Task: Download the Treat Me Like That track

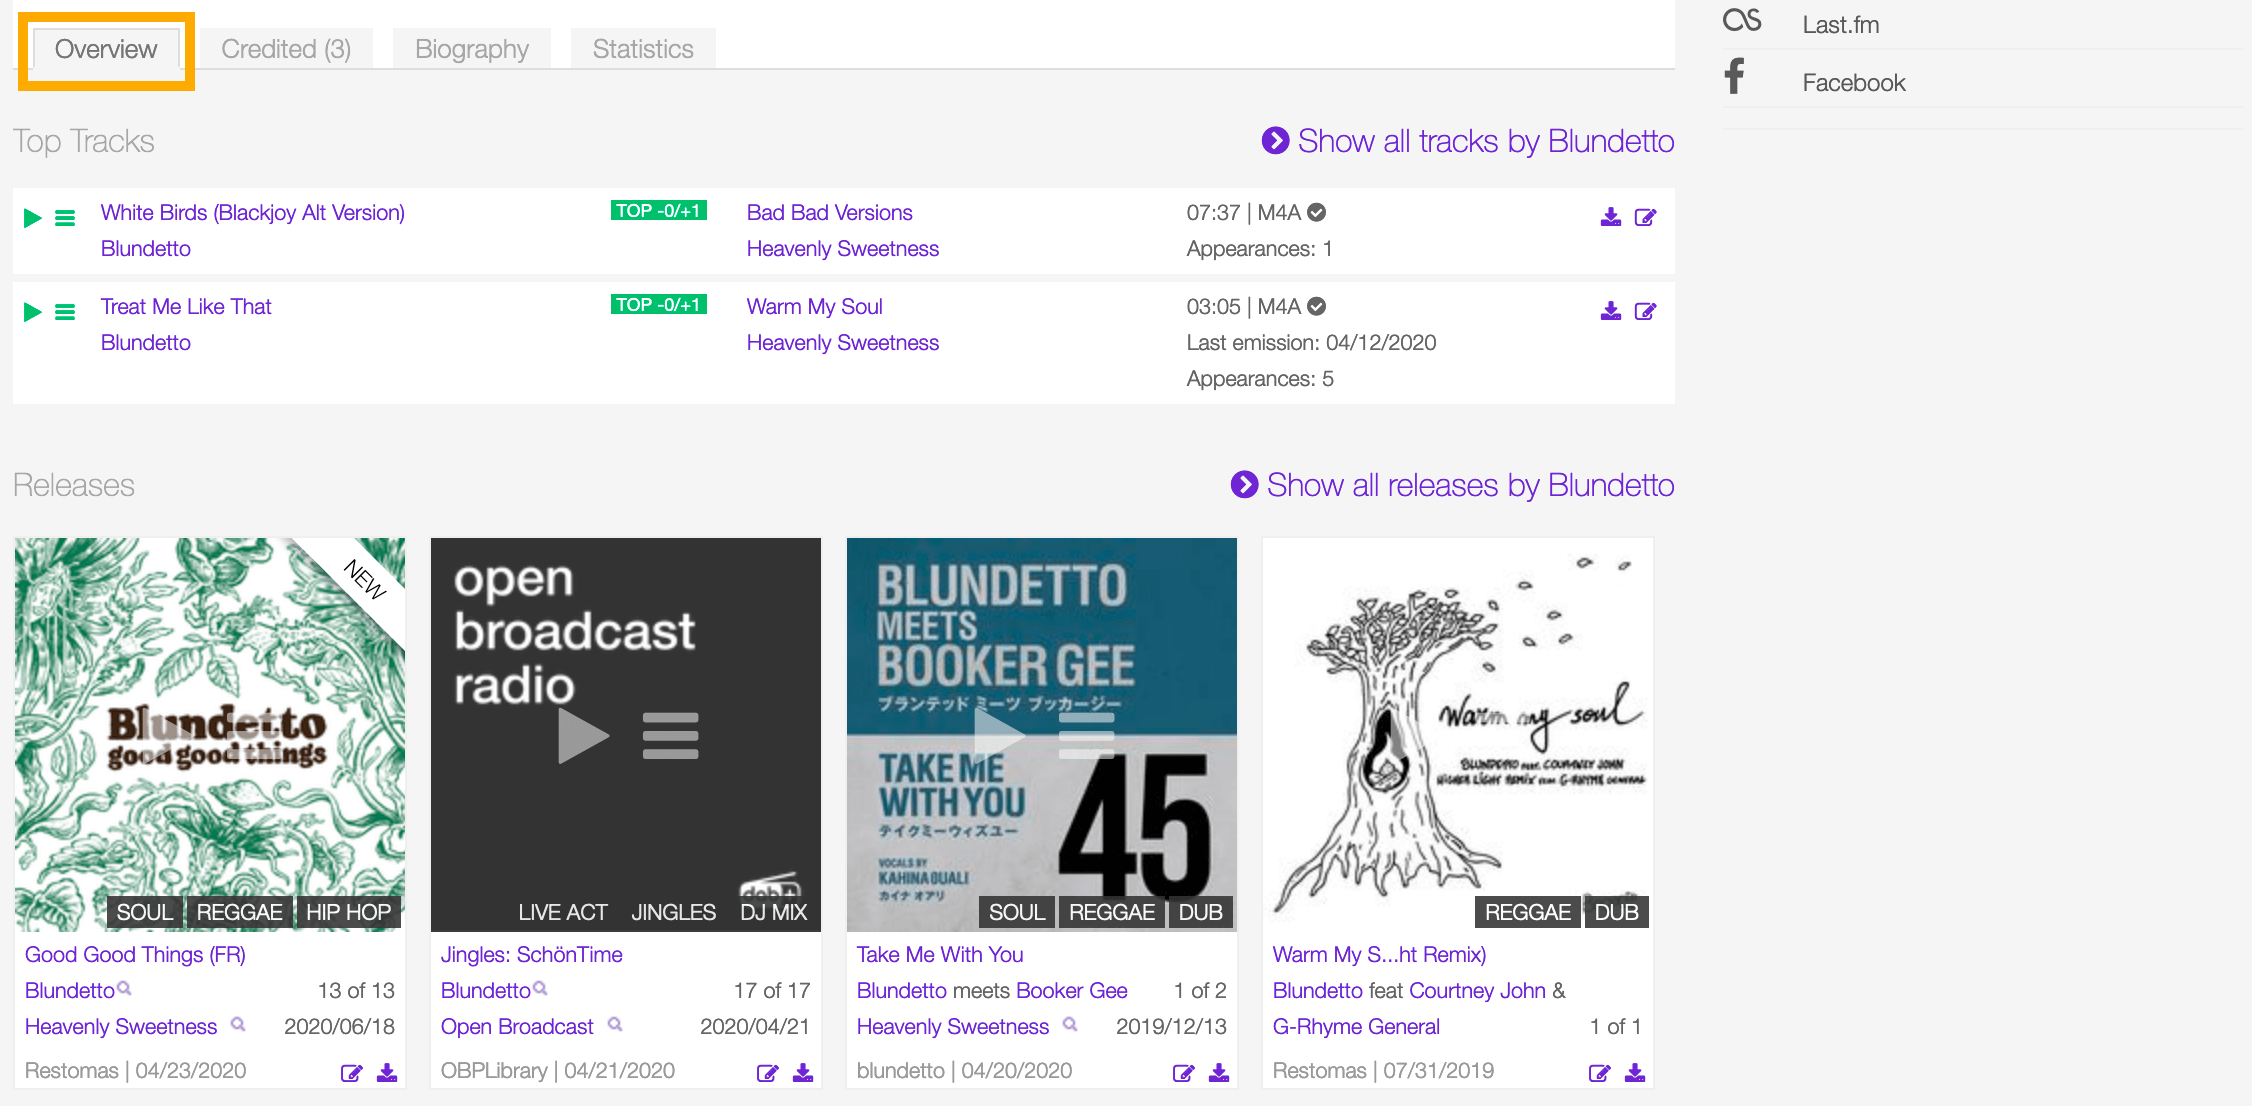Action: click(x=1610, y=311)
